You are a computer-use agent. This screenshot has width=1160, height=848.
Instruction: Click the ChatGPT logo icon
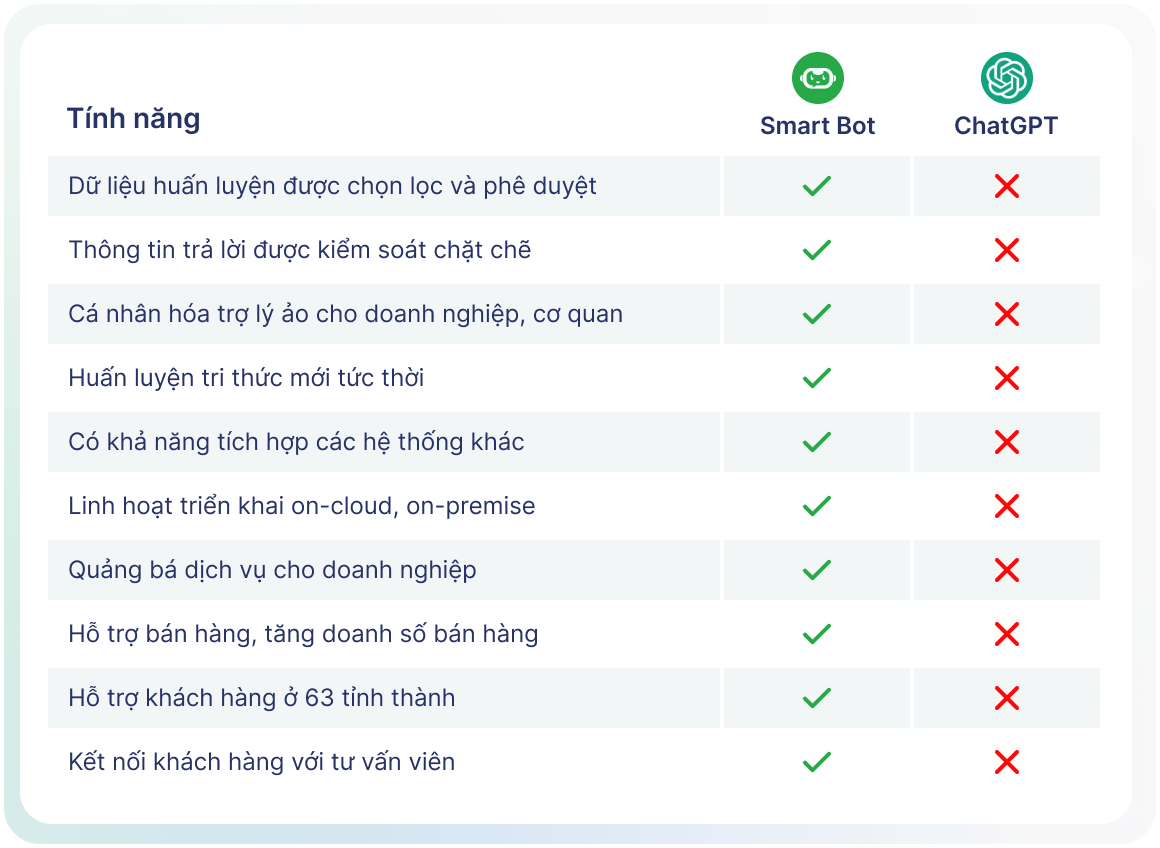coord(1006,78)
